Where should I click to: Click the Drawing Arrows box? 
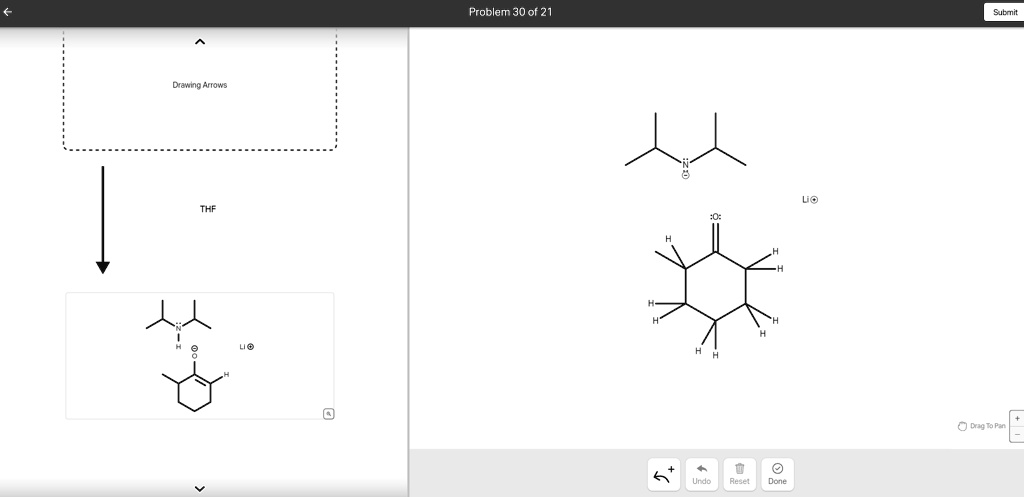pos(200,88)
